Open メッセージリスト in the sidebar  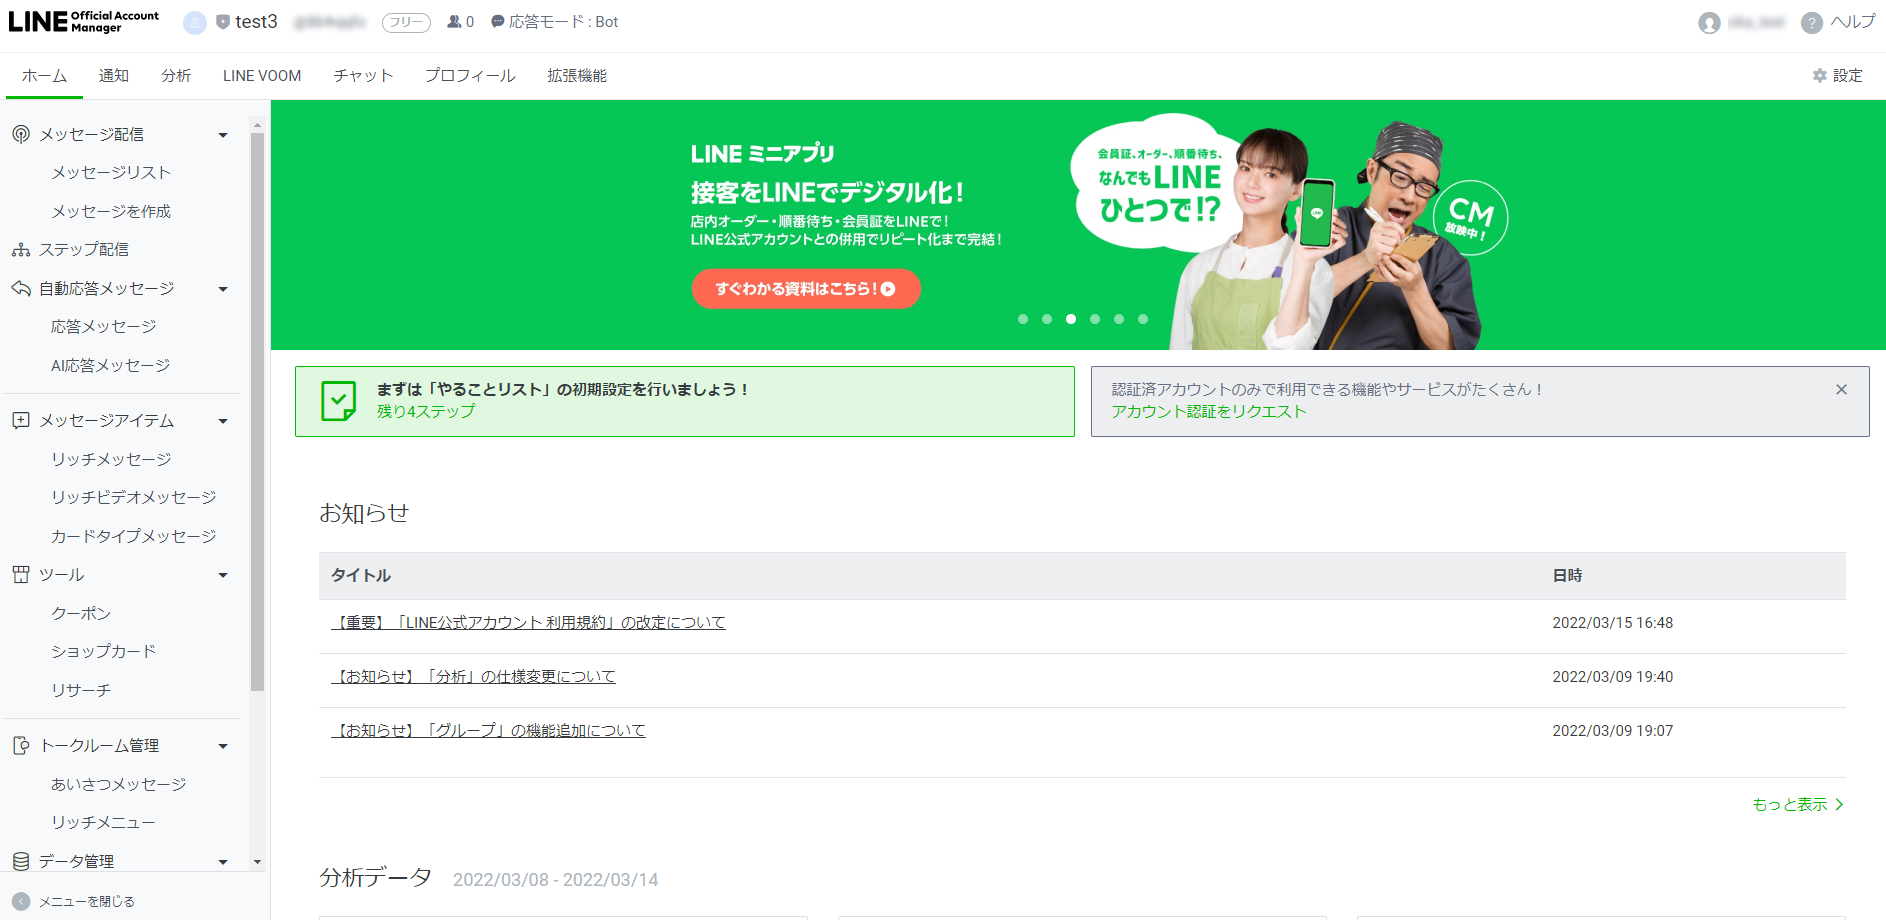click(x=111, y=173)
